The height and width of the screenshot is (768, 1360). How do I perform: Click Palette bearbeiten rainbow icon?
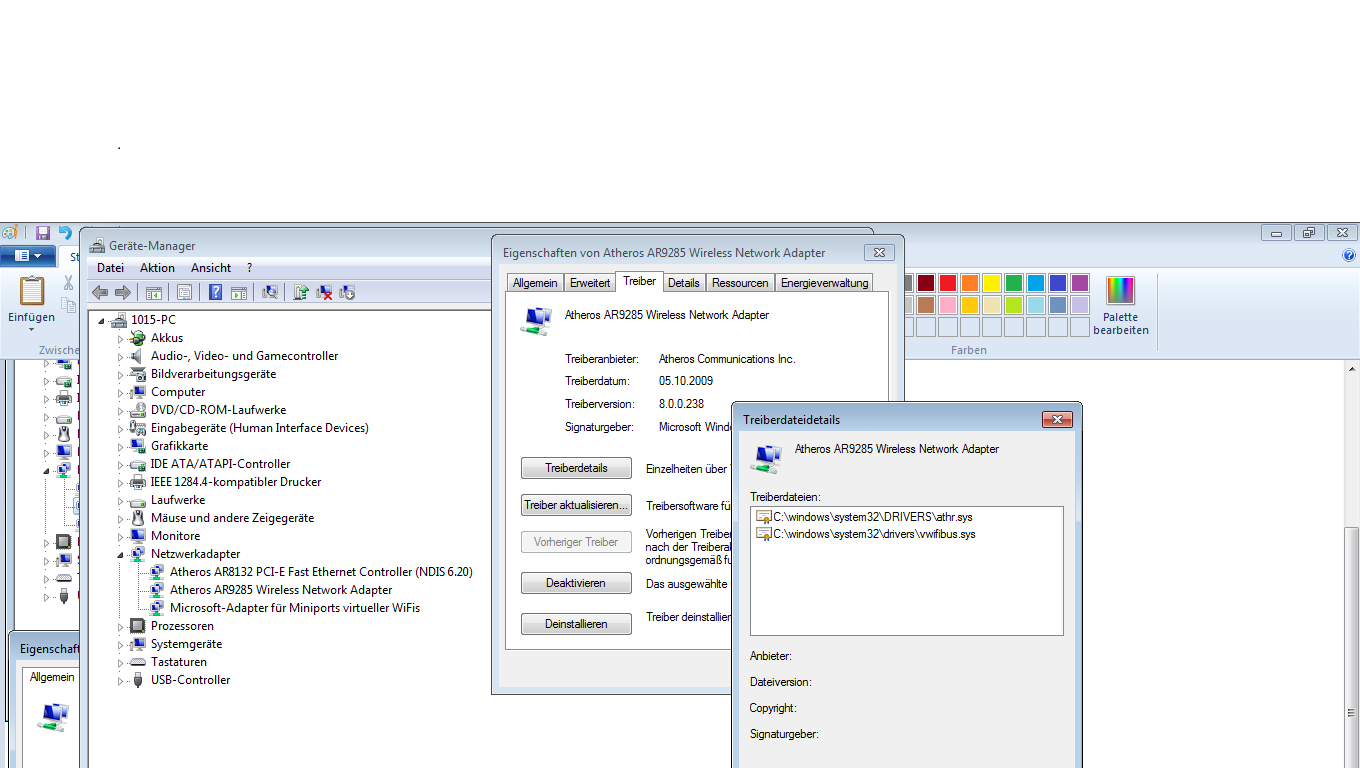pyautogui.click(x=1120, y=290)
